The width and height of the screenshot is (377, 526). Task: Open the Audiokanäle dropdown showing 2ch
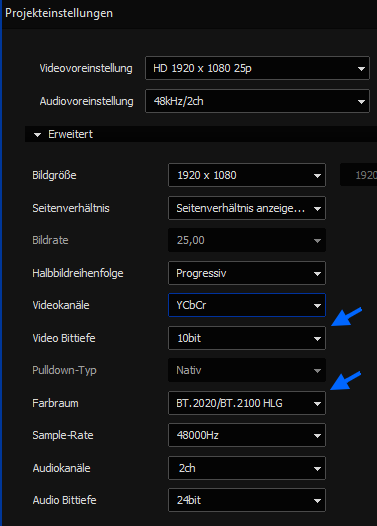click(x=247, y=468)
